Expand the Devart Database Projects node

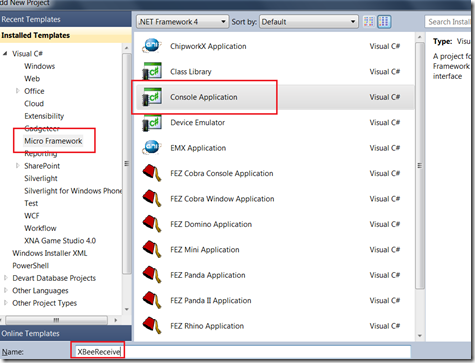coord(5,278)
